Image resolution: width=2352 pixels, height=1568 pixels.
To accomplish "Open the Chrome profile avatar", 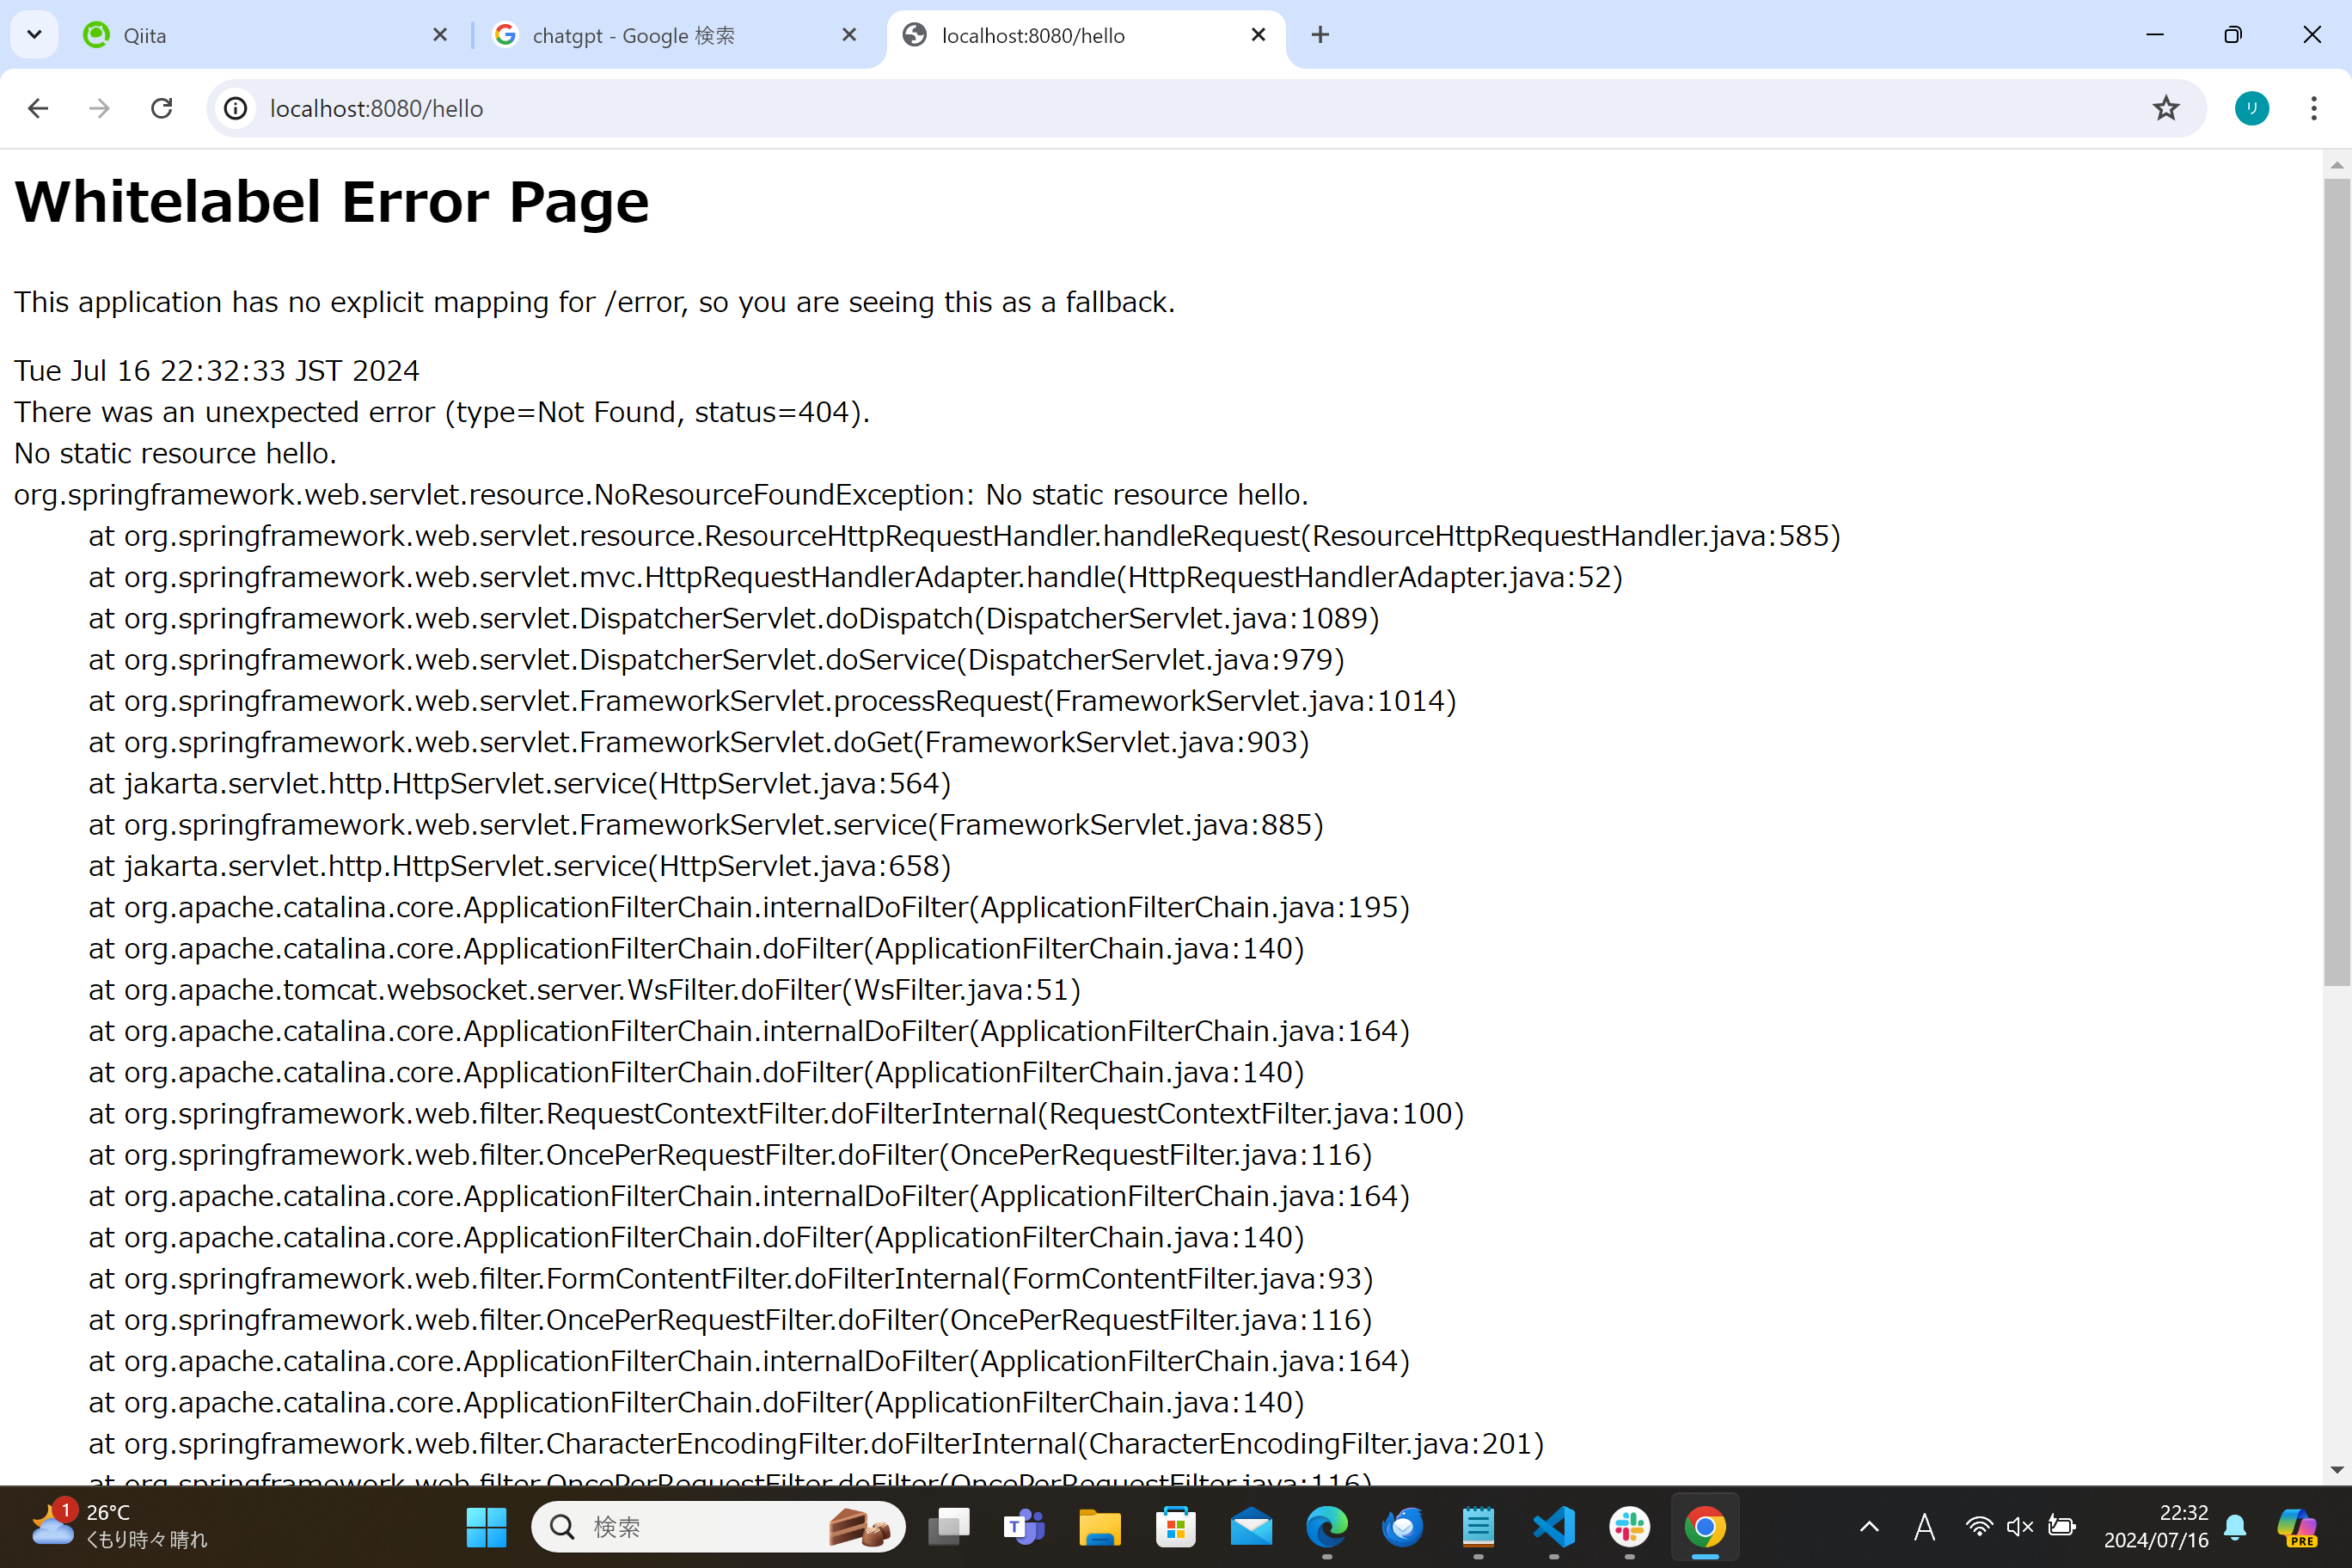I will point(2251,108).
